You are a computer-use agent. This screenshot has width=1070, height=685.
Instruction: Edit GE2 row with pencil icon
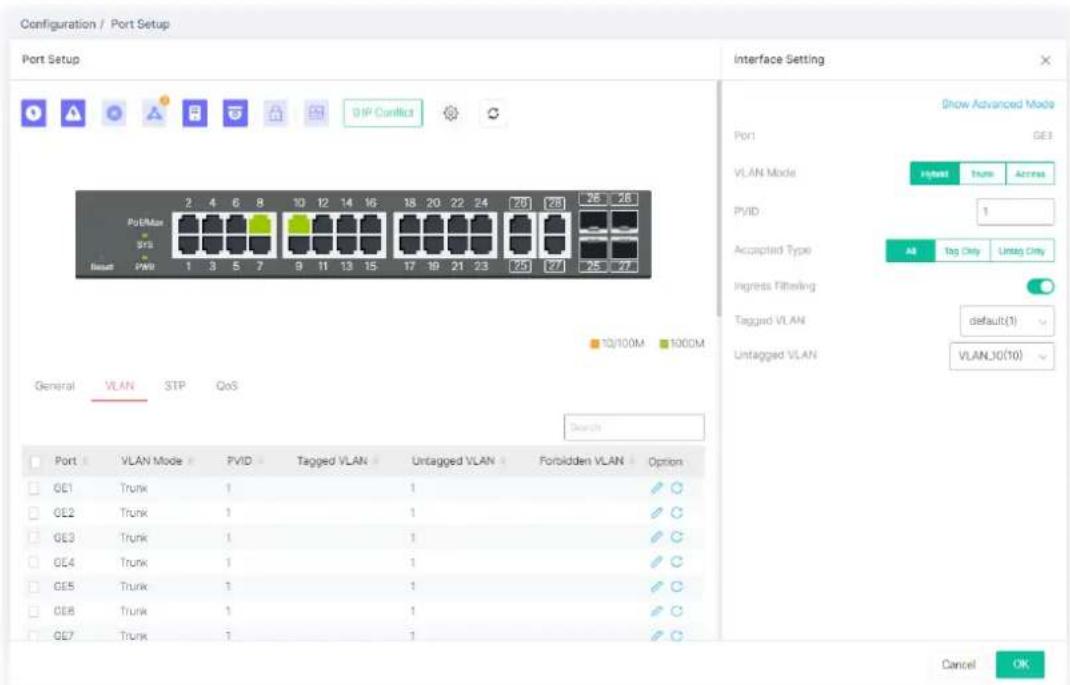[656, 512]
